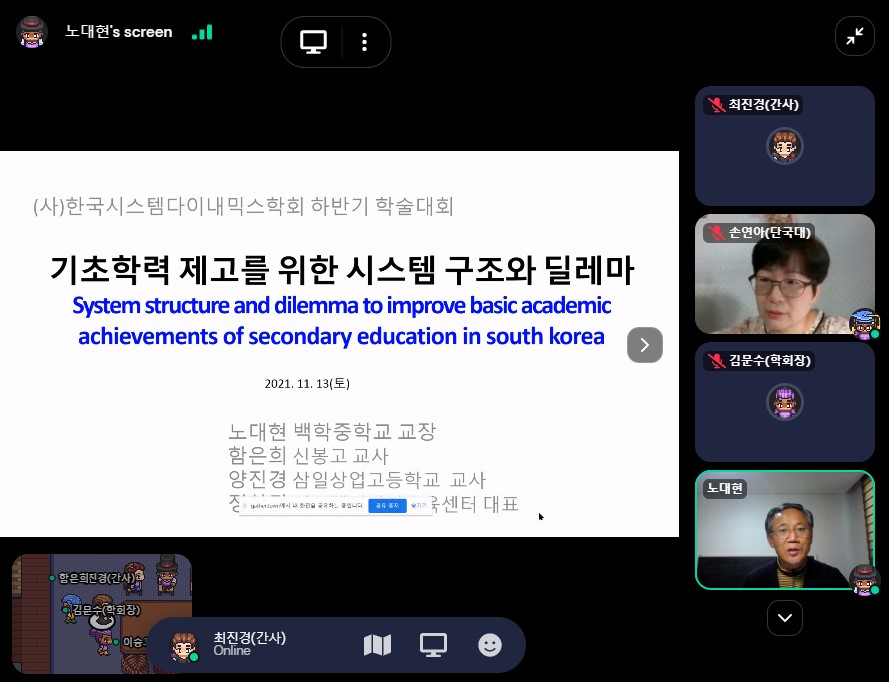Image resolution: width=889 pixels, height=682 pixels.
Task: Click the avatar in 김문수(학회장) tile
Action: (x=784, y=402)
